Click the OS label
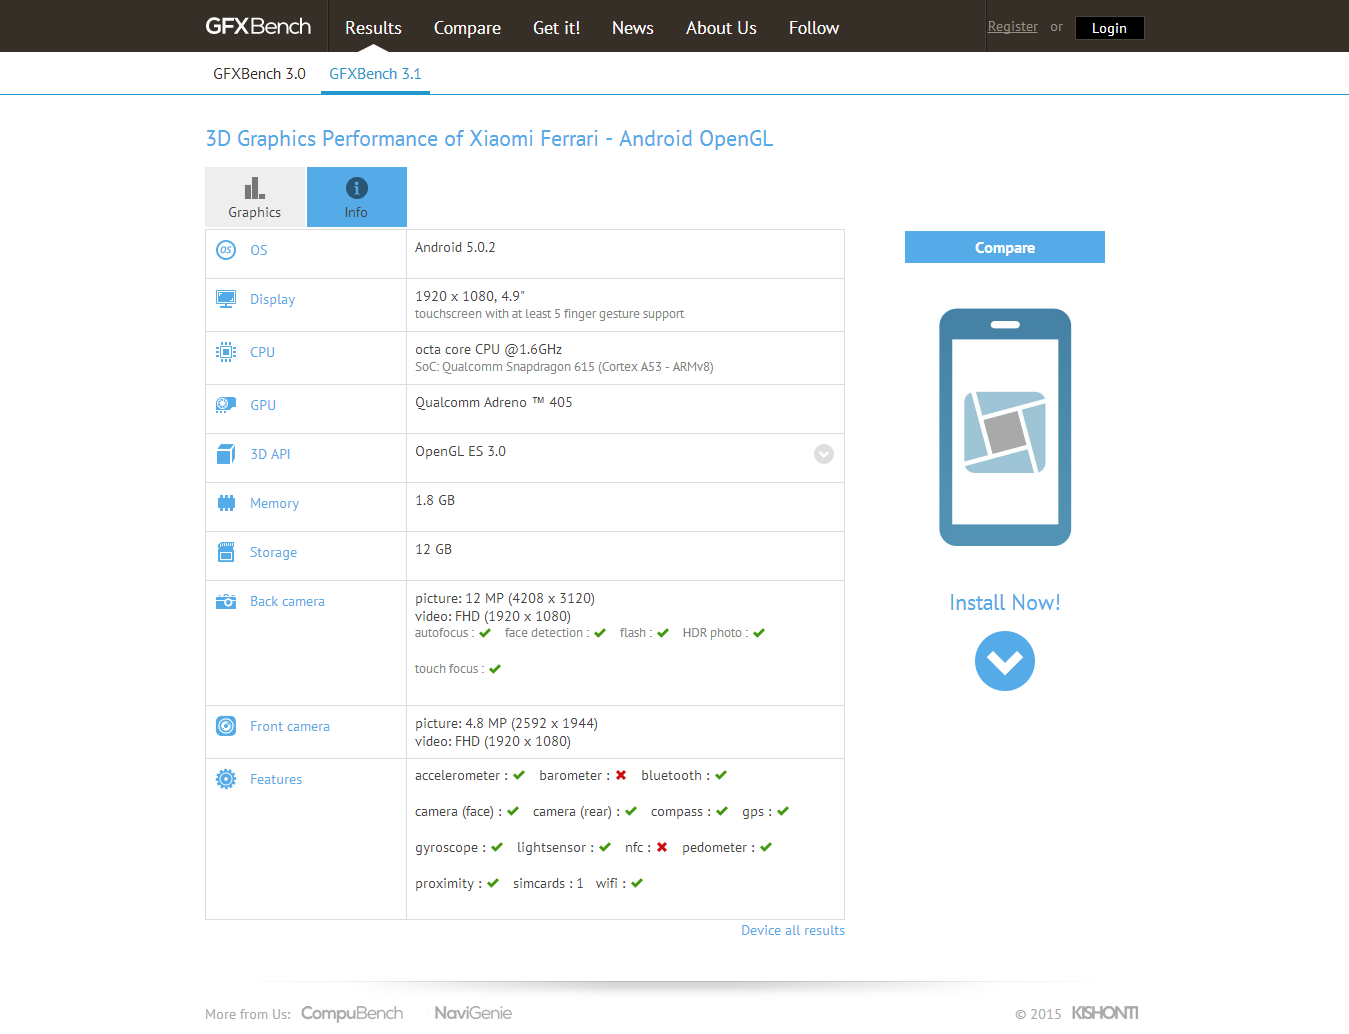The width and height of the screenshot is (1349, 1034). point(259,250)
